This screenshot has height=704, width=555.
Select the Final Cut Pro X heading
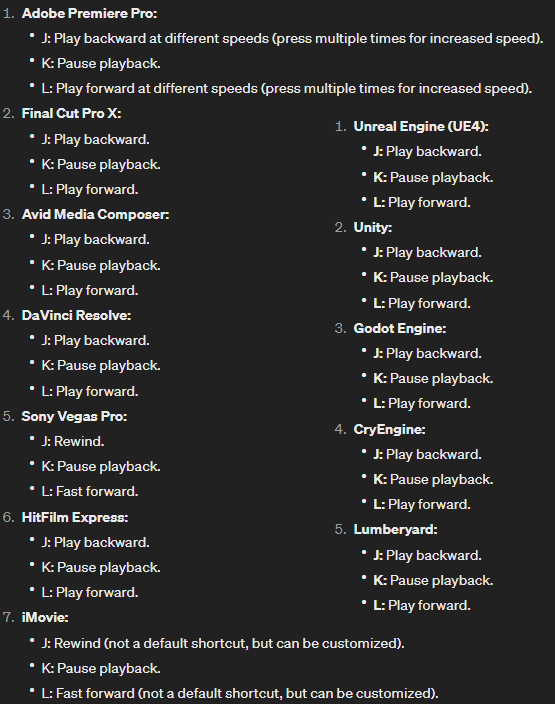[71, 114]
